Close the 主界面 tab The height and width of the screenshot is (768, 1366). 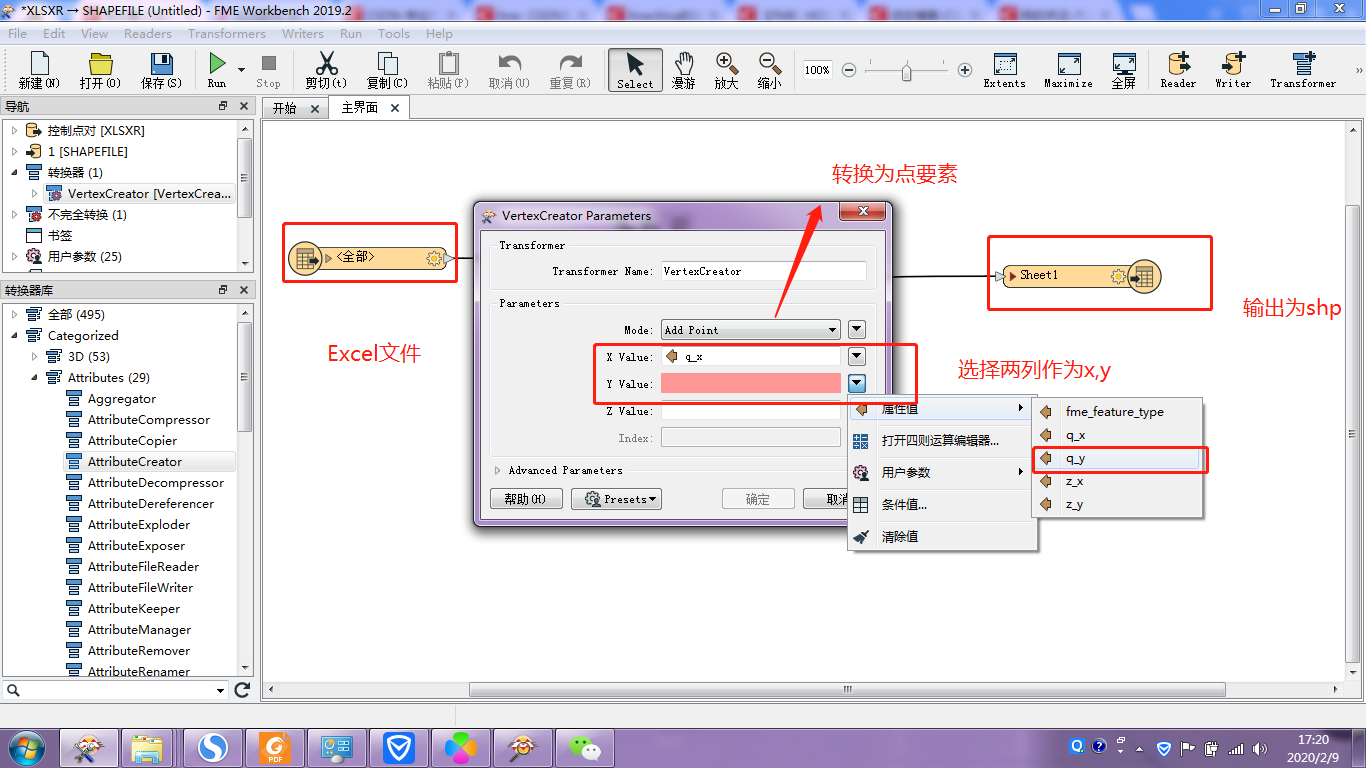(395, 108)
